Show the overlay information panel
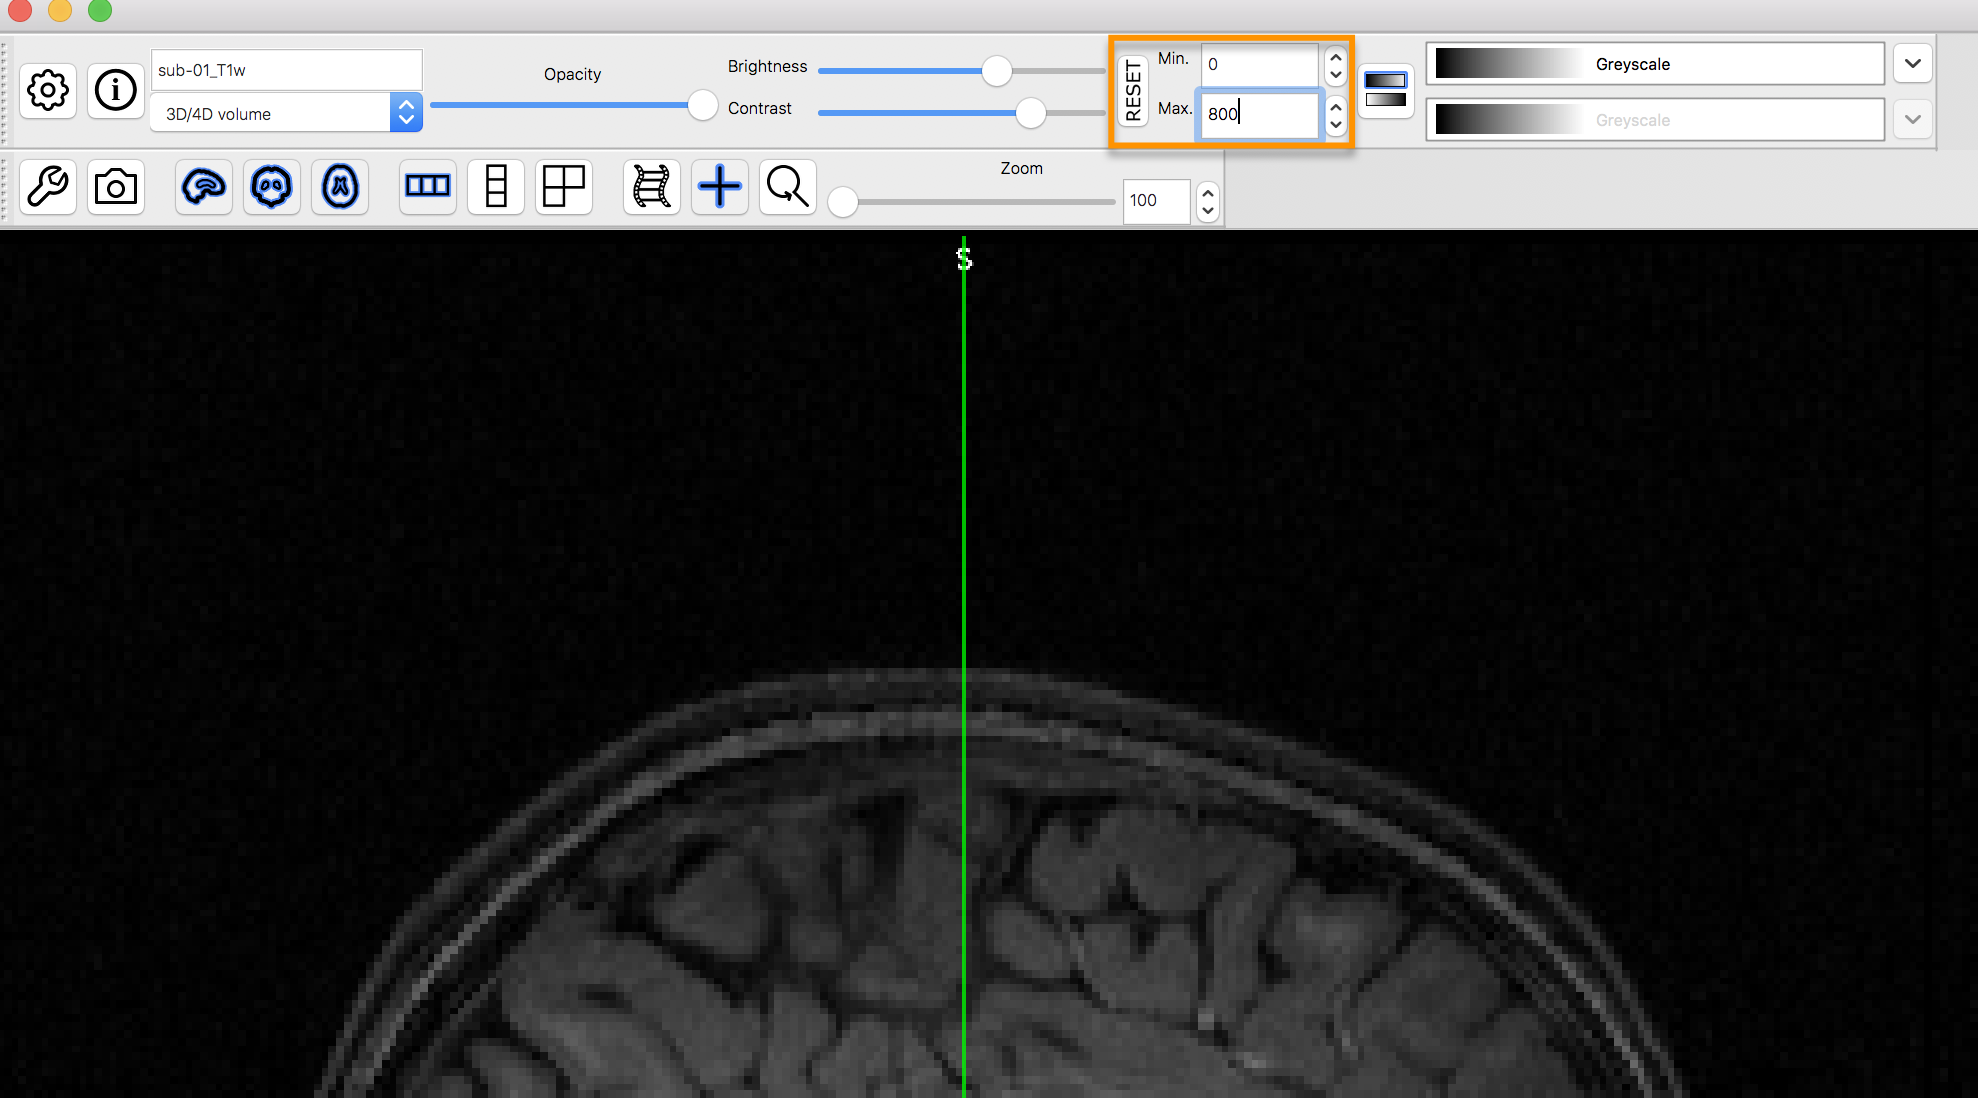The width and height of the screenshot is (1978, 1098). pyautogui.click(x=116, y=91)
